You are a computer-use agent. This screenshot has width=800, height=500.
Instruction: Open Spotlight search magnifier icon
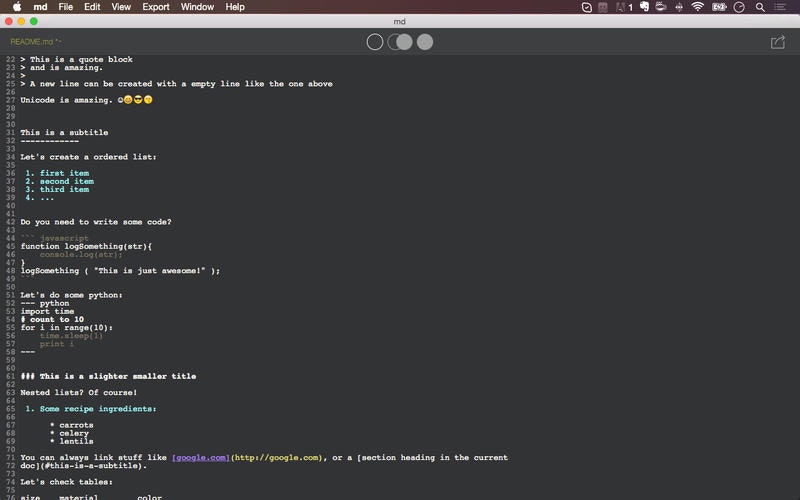tap(760, 7)
